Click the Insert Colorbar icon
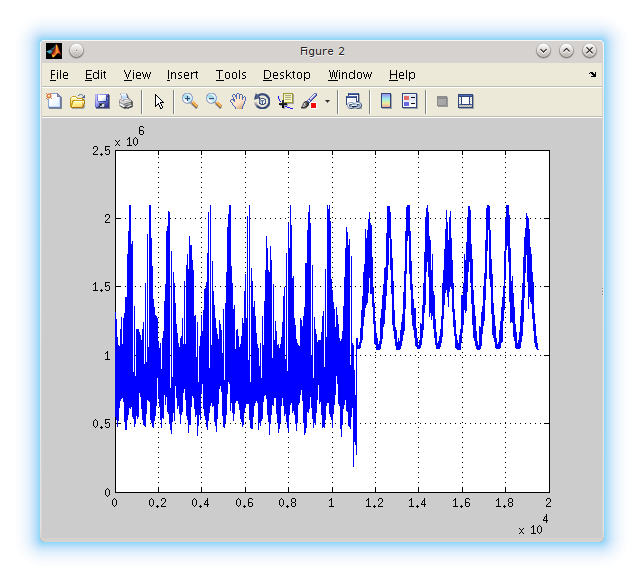This screenshot has width=644, height=582. pyautogui.click(x=386, y=101)
